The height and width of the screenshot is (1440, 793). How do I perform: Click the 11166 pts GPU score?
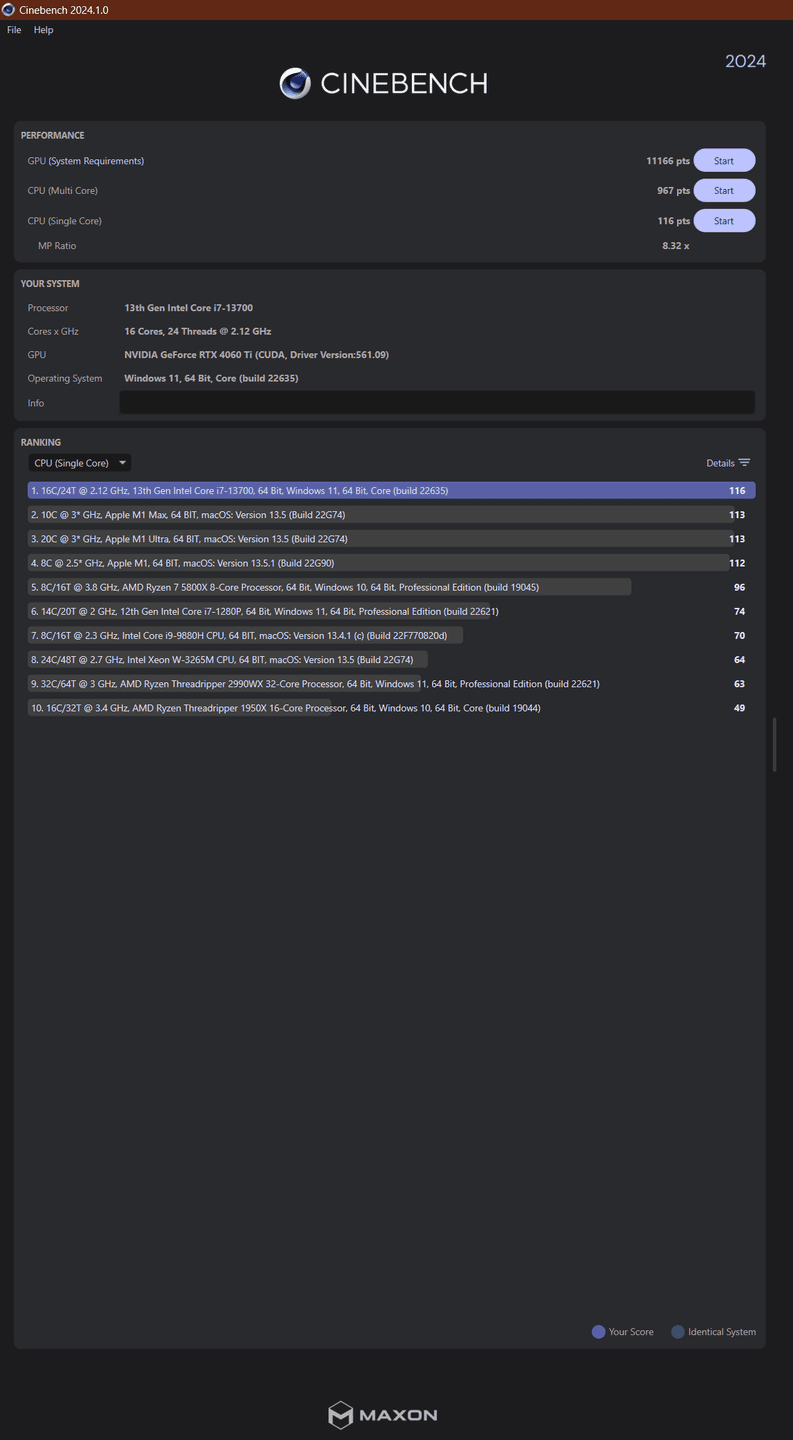point(668,161)
